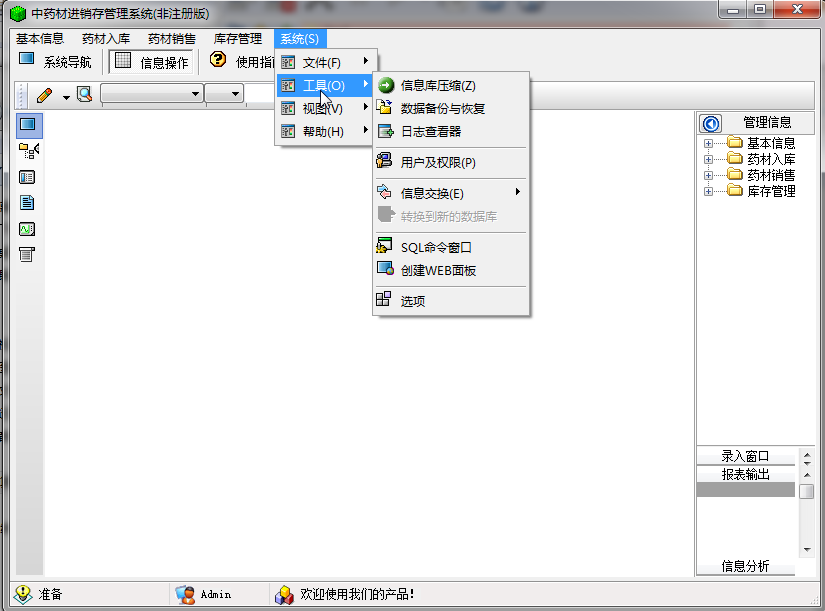Close the 系统(S) menu

(x=300, y=39)
